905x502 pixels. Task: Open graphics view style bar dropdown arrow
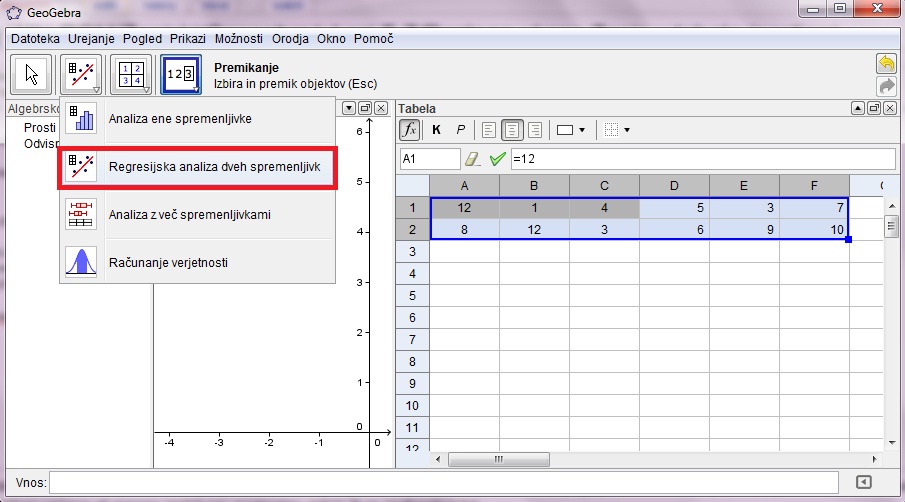[348, 108]
